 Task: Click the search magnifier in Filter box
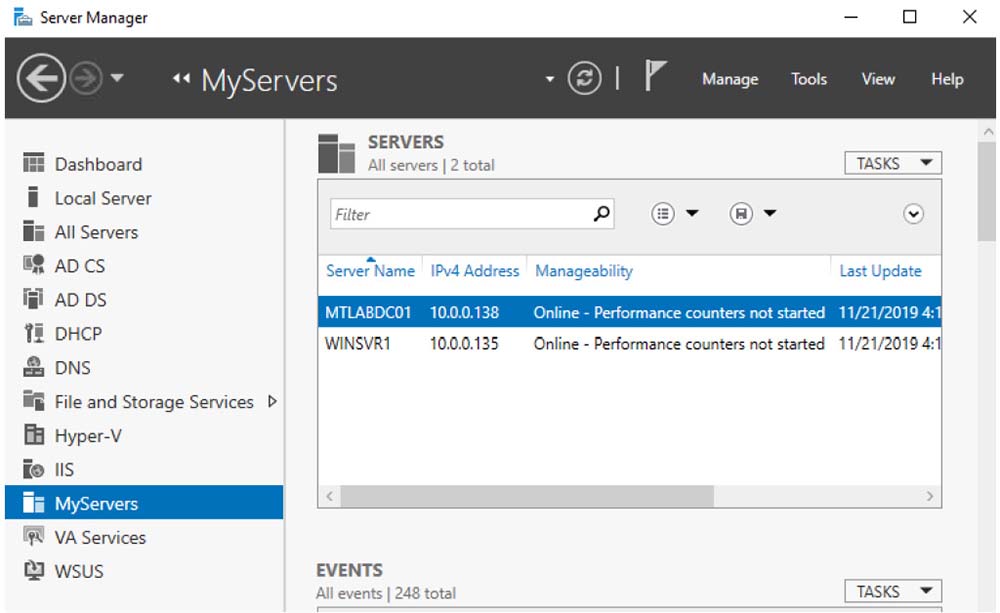601,213
